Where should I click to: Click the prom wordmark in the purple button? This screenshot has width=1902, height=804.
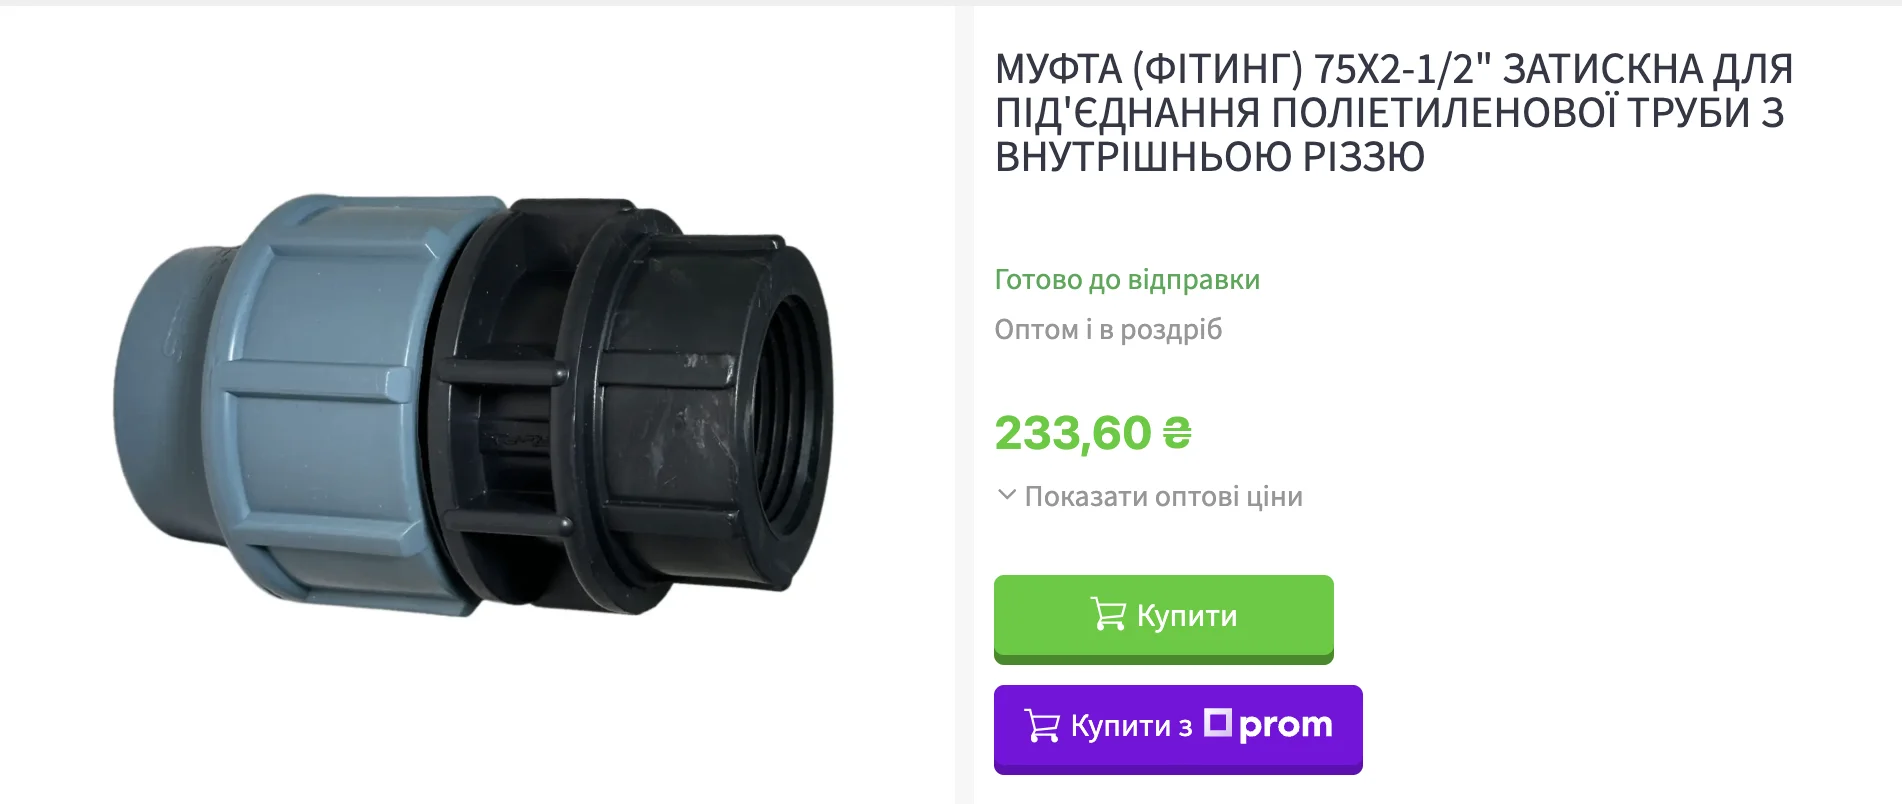tap(1286, 725)
